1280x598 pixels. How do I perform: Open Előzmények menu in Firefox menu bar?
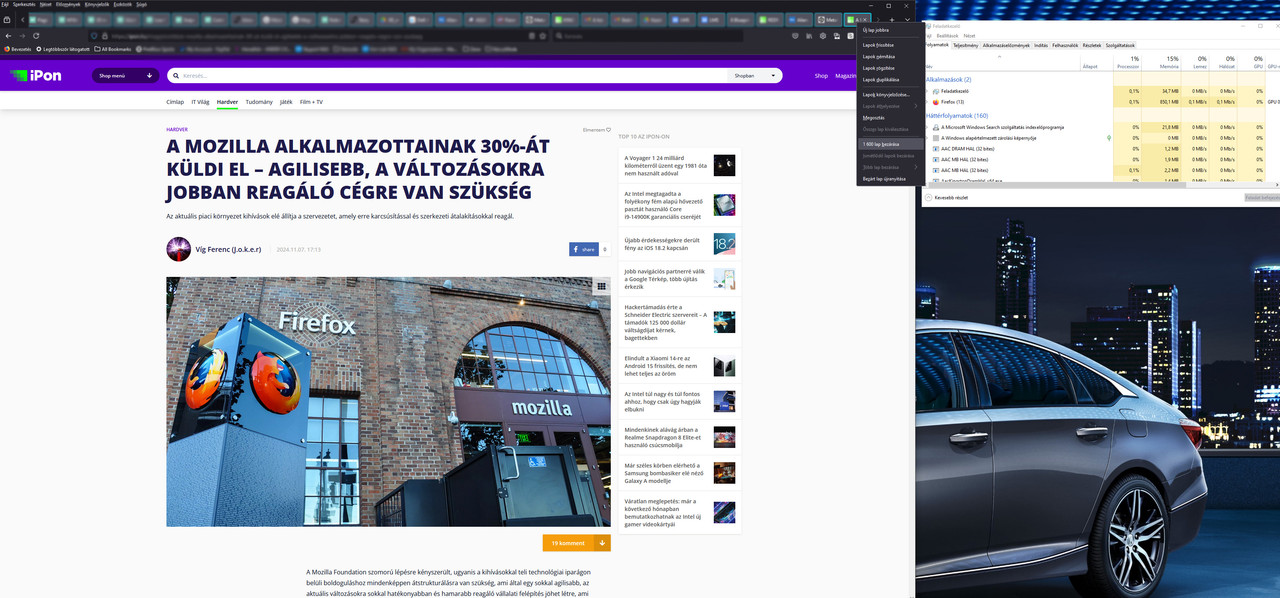tap(68, 4)
